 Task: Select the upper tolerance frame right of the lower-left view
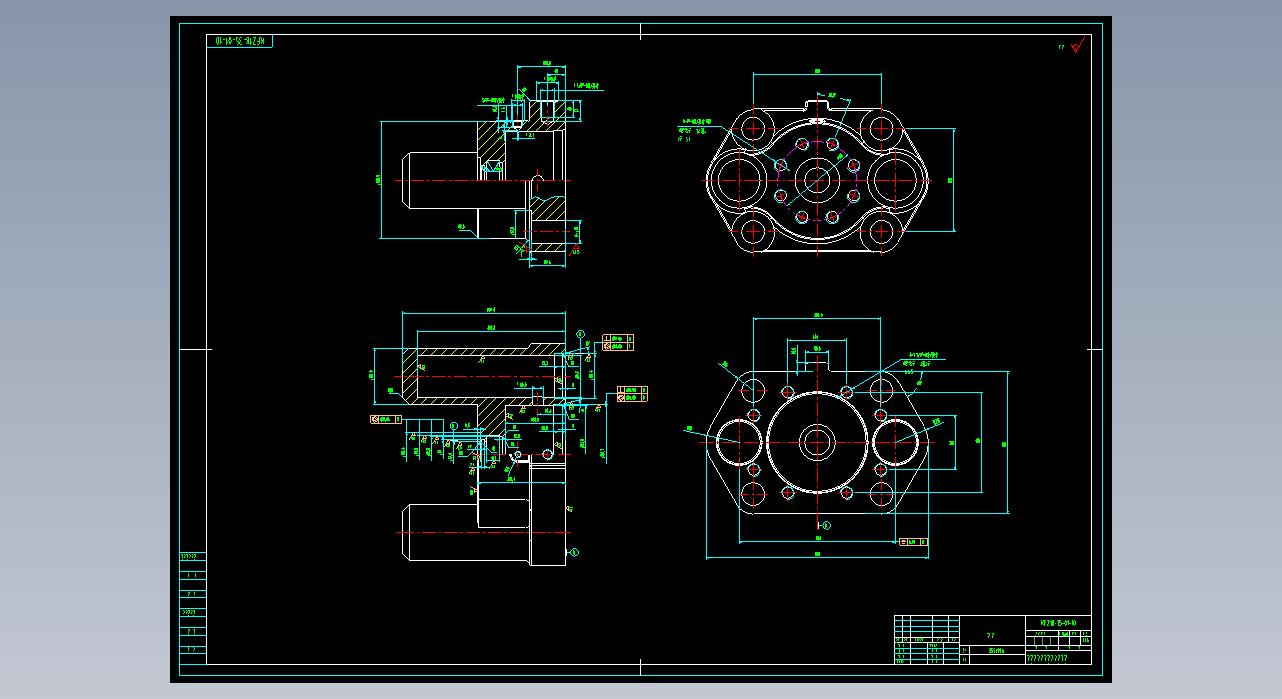click(619, 342)
